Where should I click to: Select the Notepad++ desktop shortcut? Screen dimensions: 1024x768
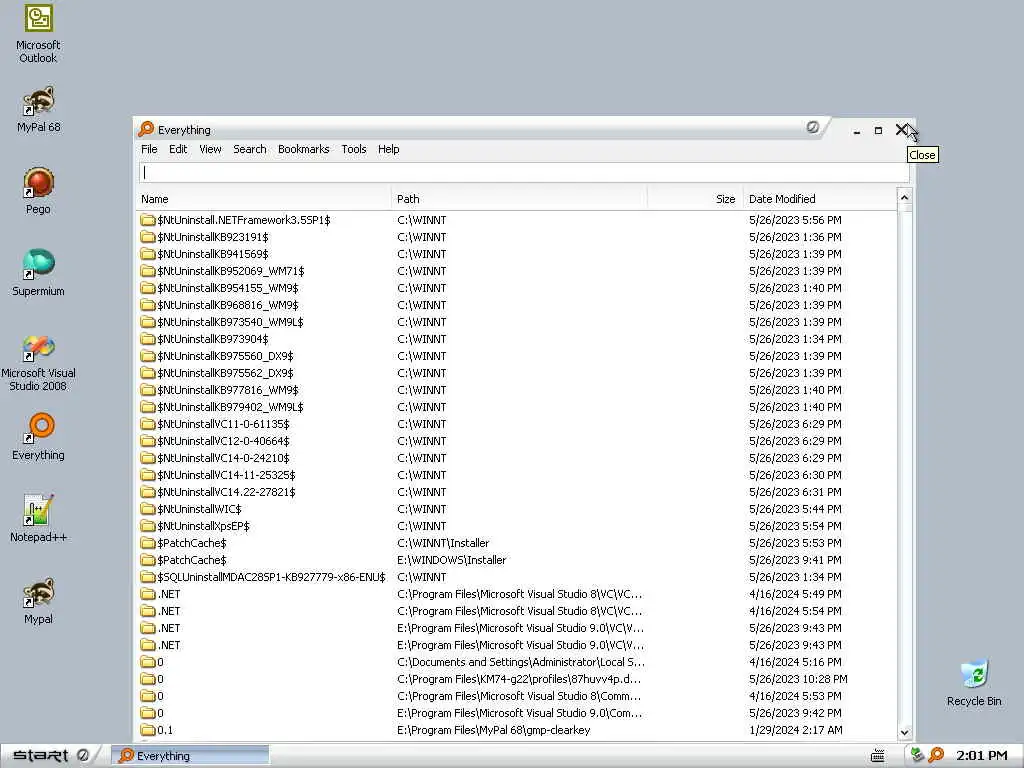click(x=38, y=519)
